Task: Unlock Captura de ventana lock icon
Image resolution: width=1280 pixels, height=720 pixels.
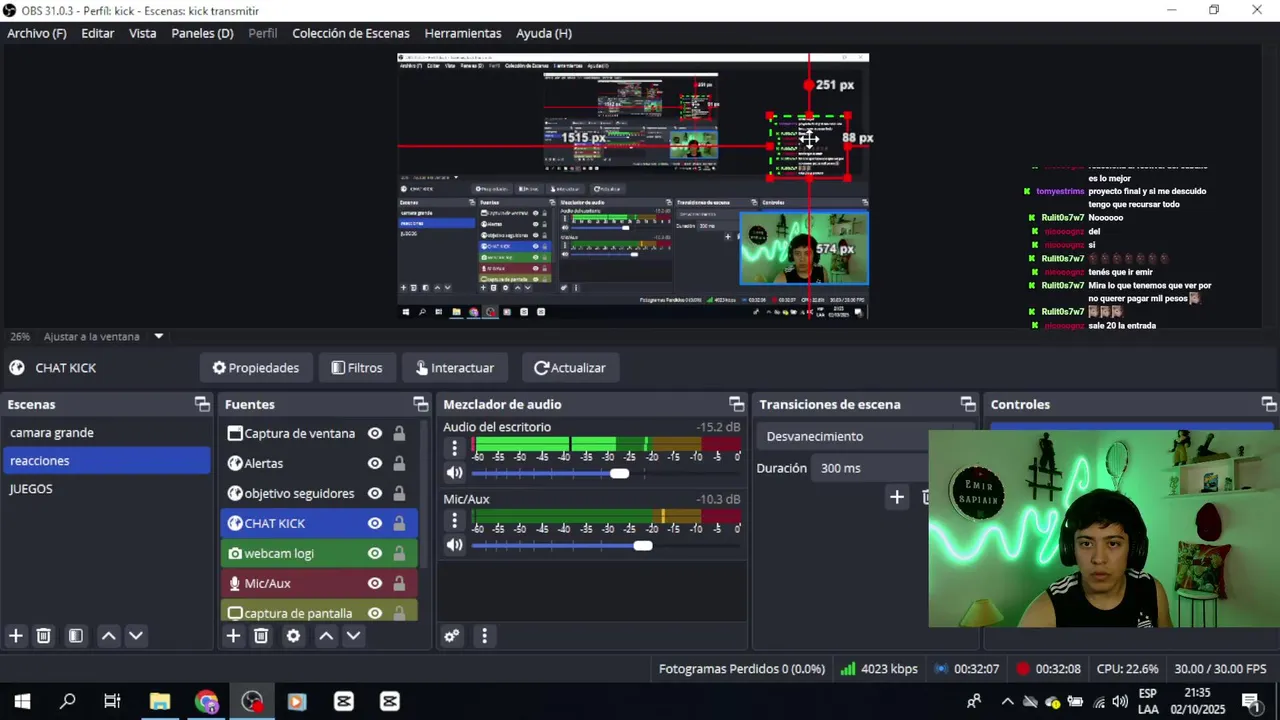Action: pos(399,433)
